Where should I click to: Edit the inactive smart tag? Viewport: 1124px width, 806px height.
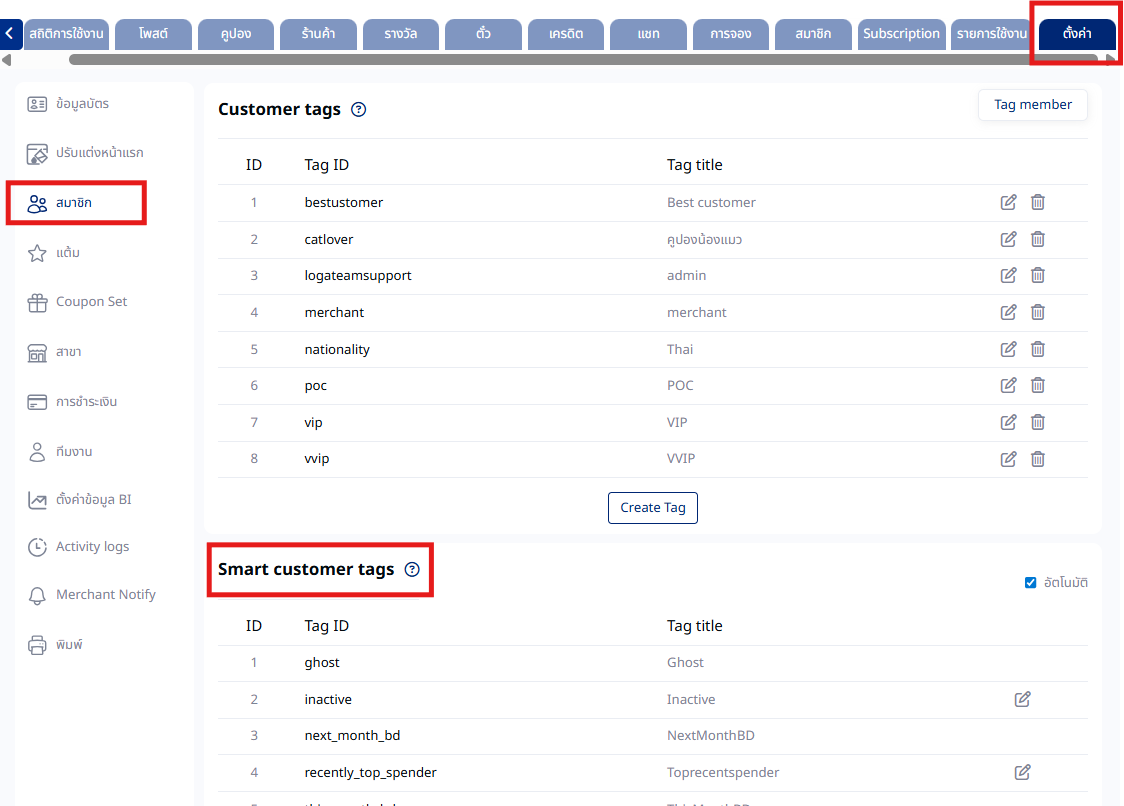click(x=1022, y=699)
